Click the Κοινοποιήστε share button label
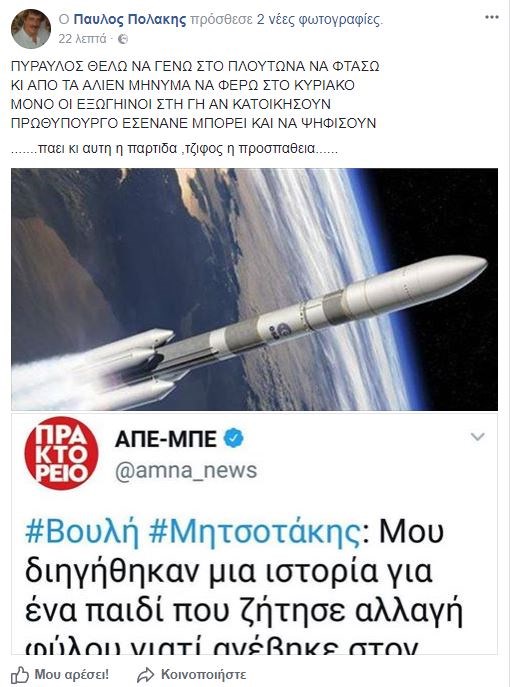The height and width of the screenshot is (687, 510). [204, 675]
